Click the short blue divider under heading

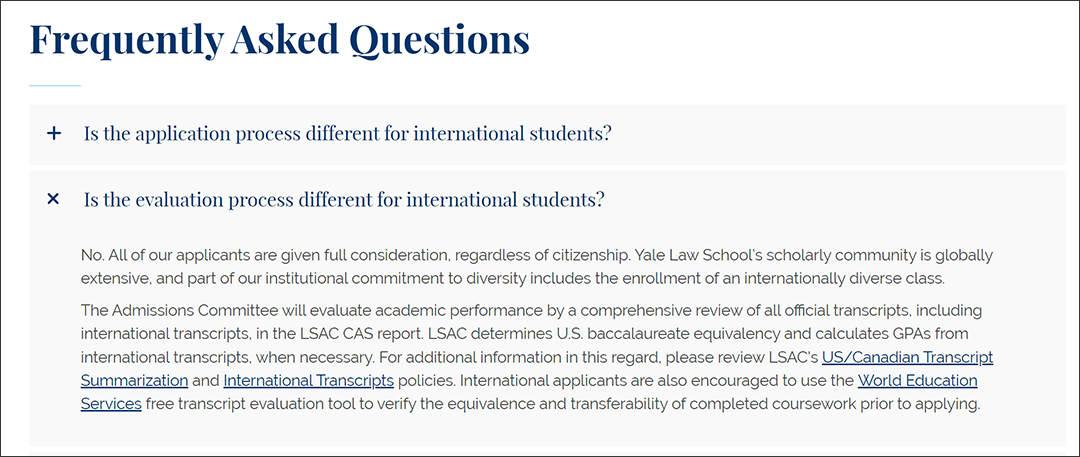click(x=55, y=85)
